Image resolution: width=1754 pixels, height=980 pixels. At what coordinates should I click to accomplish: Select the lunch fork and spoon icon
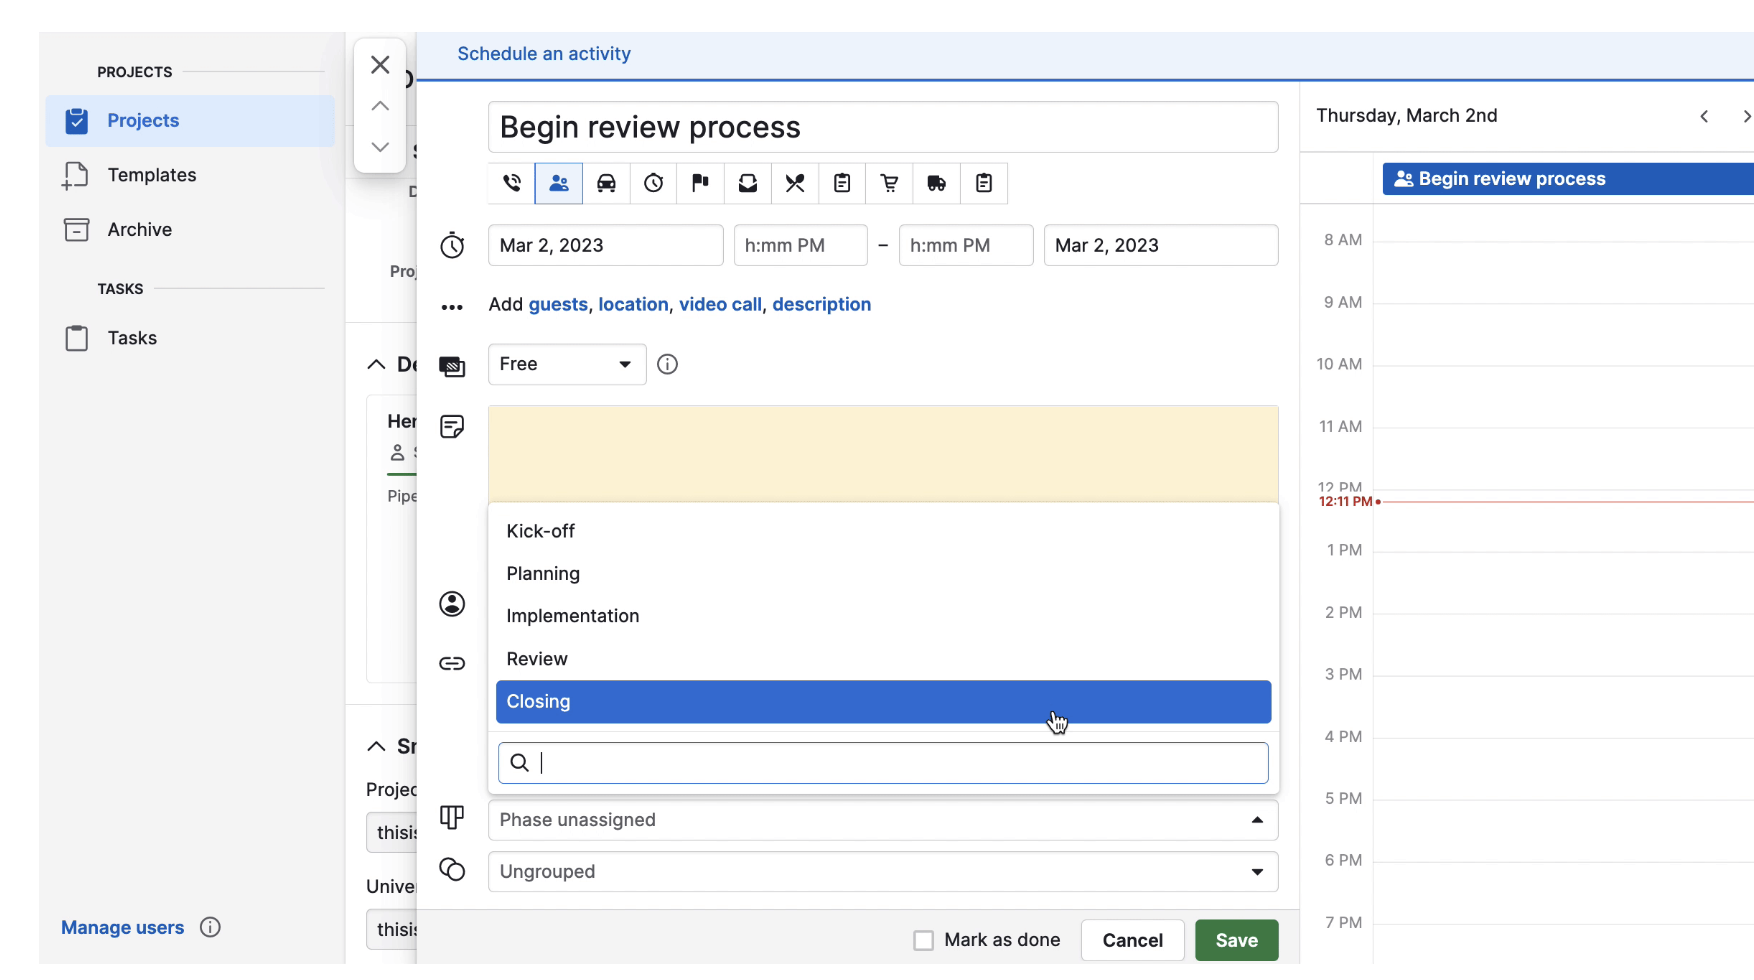pyautogui.click(x=795, y=183)
